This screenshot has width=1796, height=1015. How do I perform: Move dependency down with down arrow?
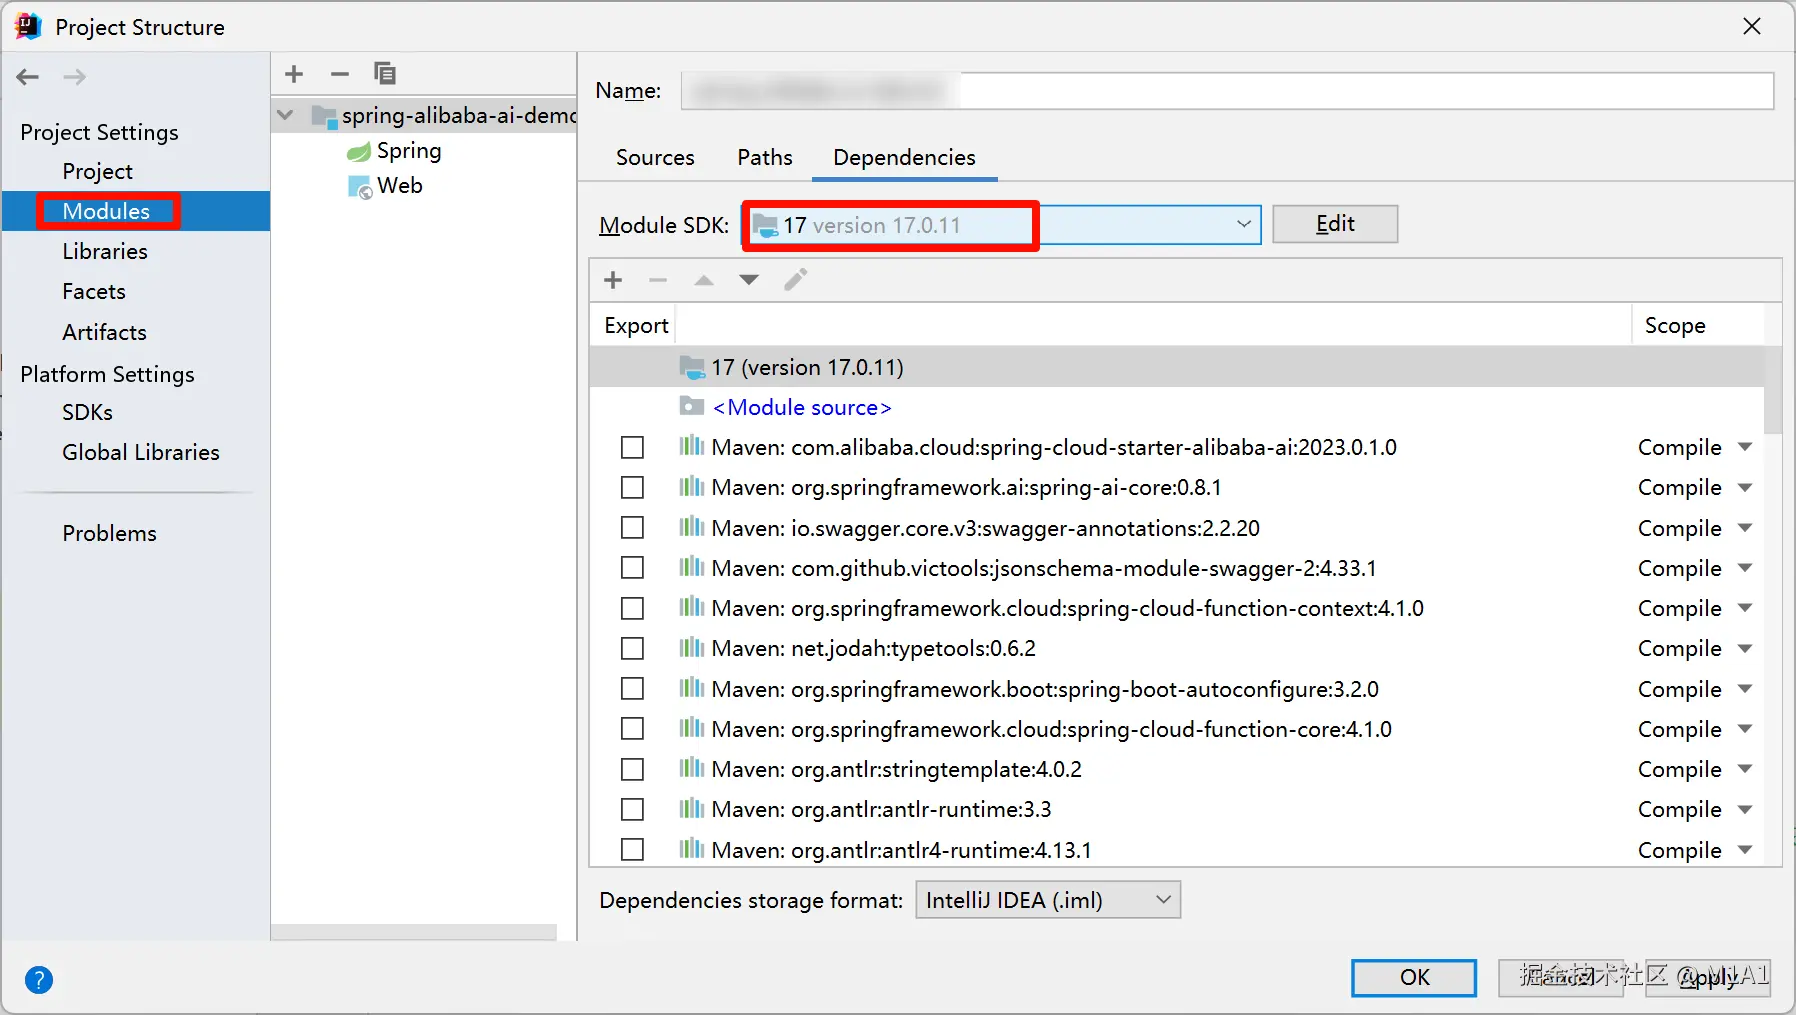pos(749,280)
